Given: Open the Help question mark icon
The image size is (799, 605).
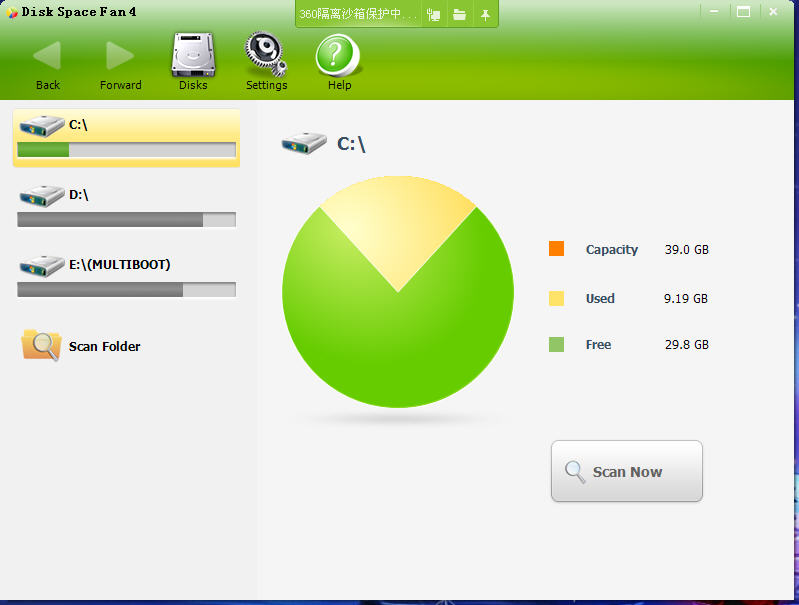Looking at the screenshot, I should pos(337,55).
